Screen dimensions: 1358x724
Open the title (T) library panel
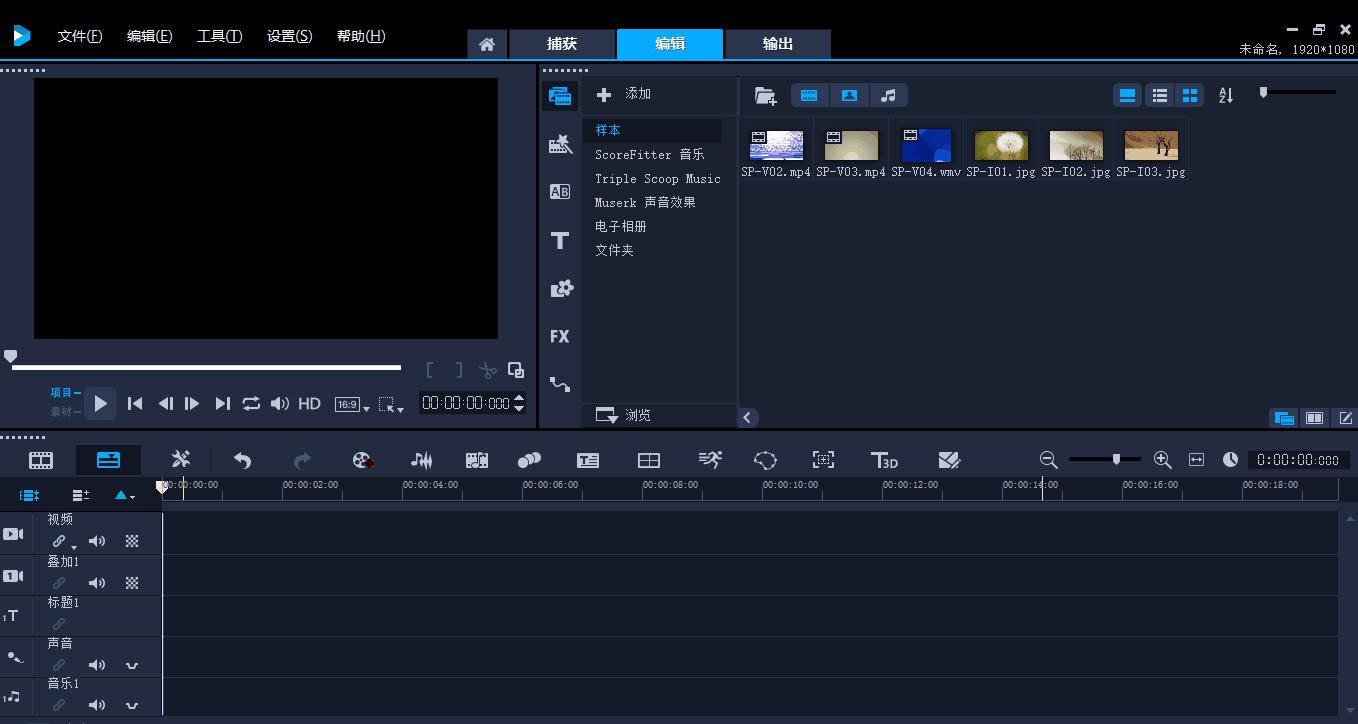coord(559,240)
